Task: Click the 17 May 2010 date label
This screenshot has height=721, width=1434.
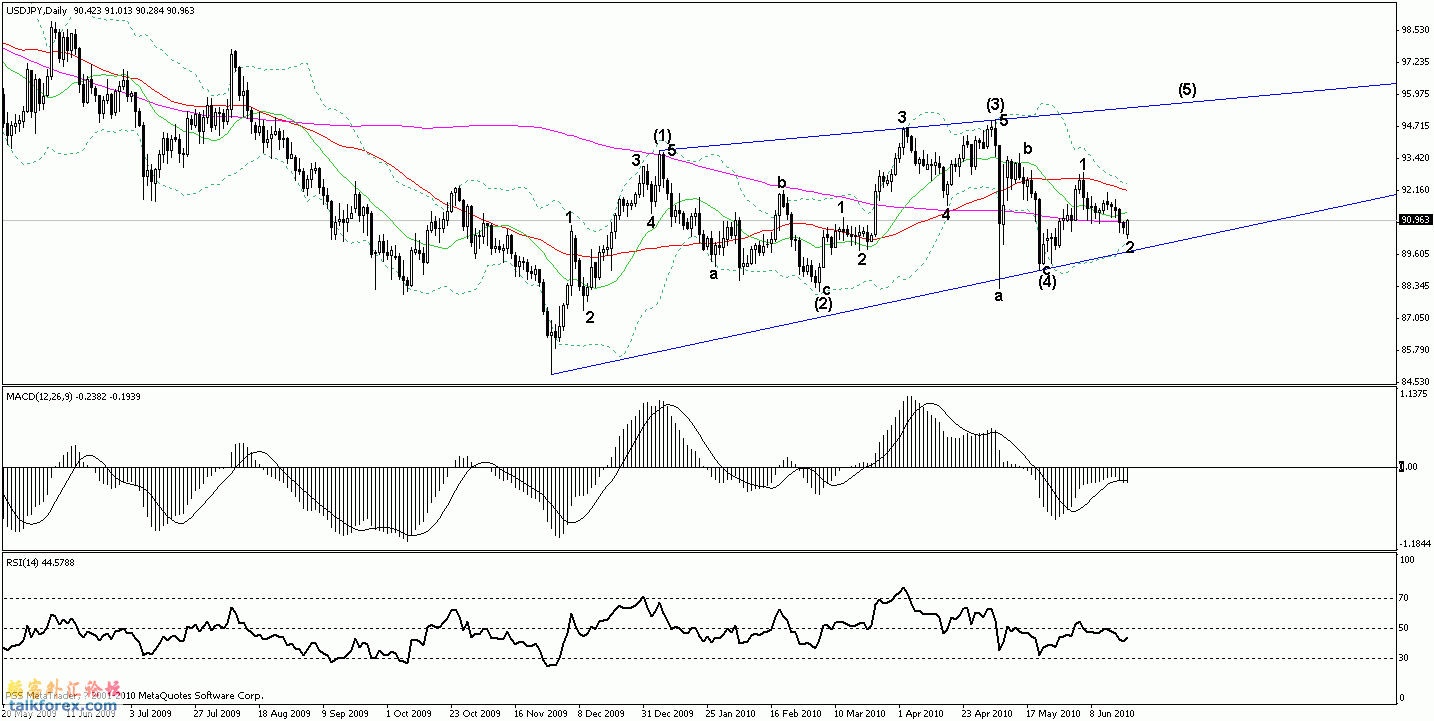Action: [x=1051, y=714]
